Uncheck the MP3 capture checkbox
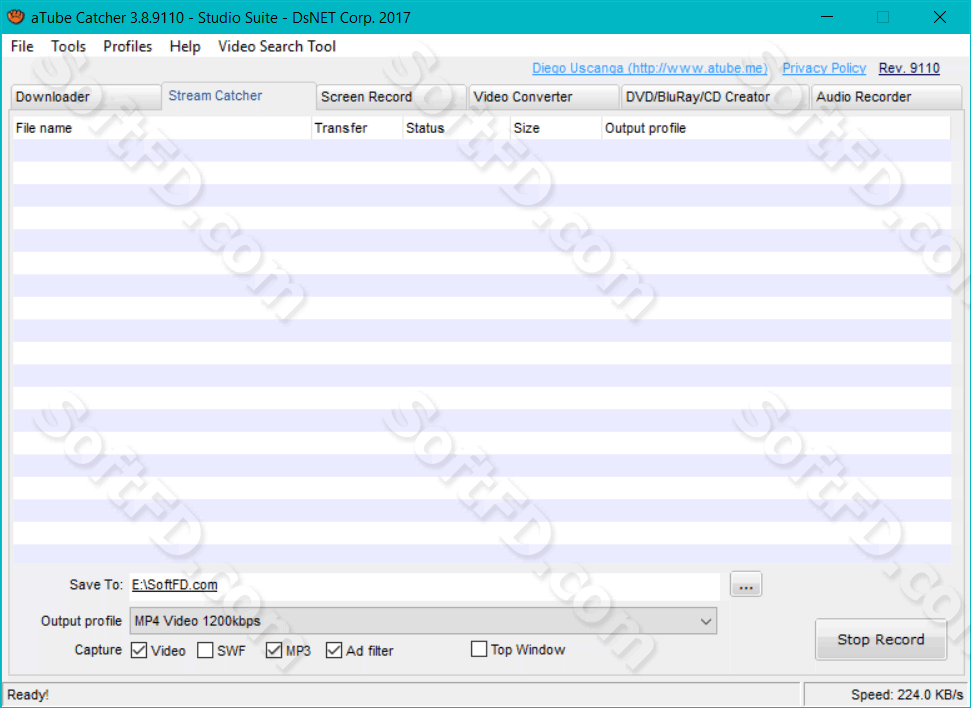This screenshot has width=971, height=708. pos(274,650)
